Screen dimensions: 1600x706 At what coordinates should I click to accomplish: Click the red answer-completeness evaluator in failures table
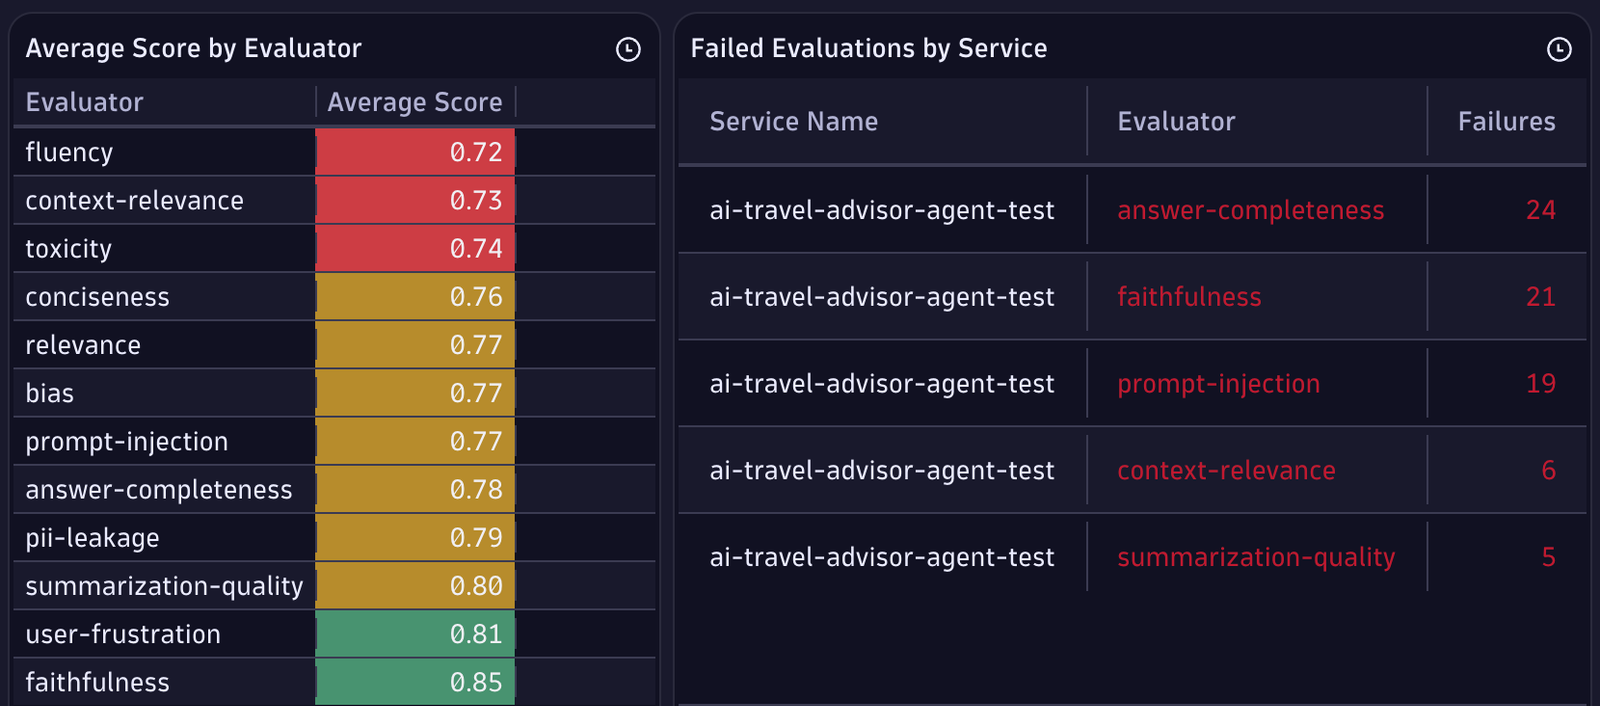[1250, 210]
